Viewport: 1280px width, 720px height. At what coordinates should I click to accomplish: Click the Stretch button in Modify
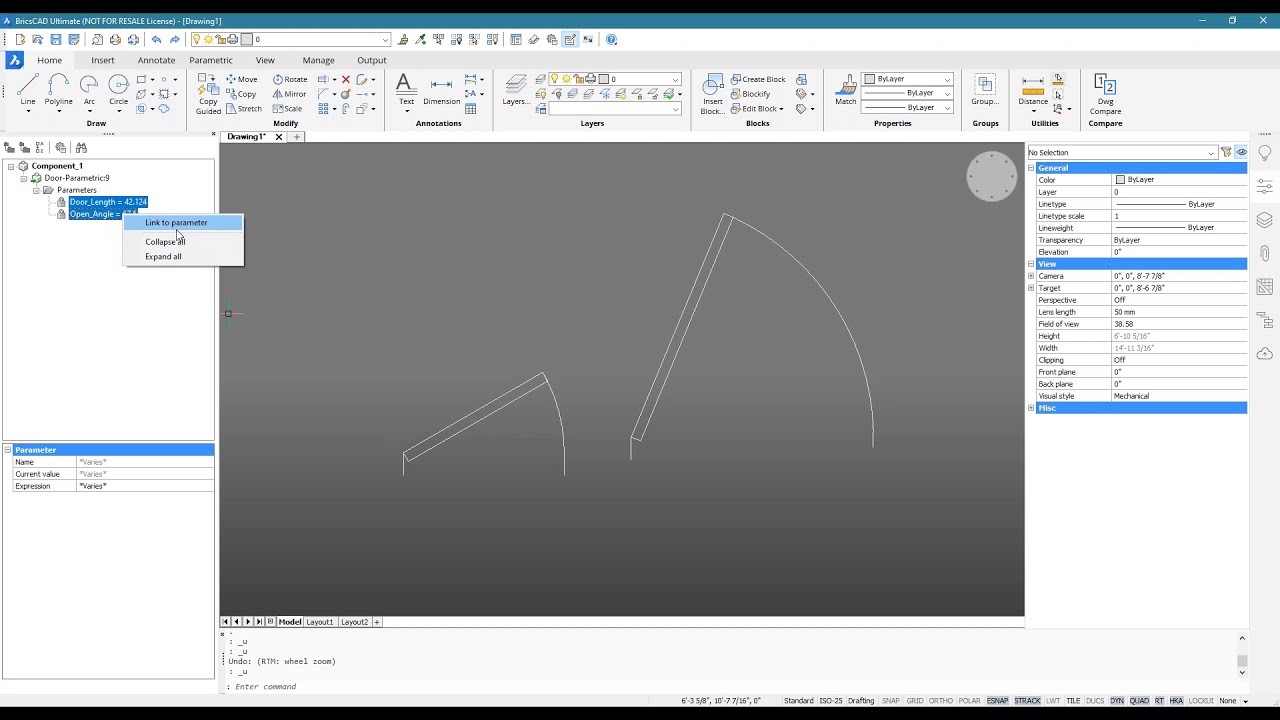pyautogui.click(x=244, y=108)
